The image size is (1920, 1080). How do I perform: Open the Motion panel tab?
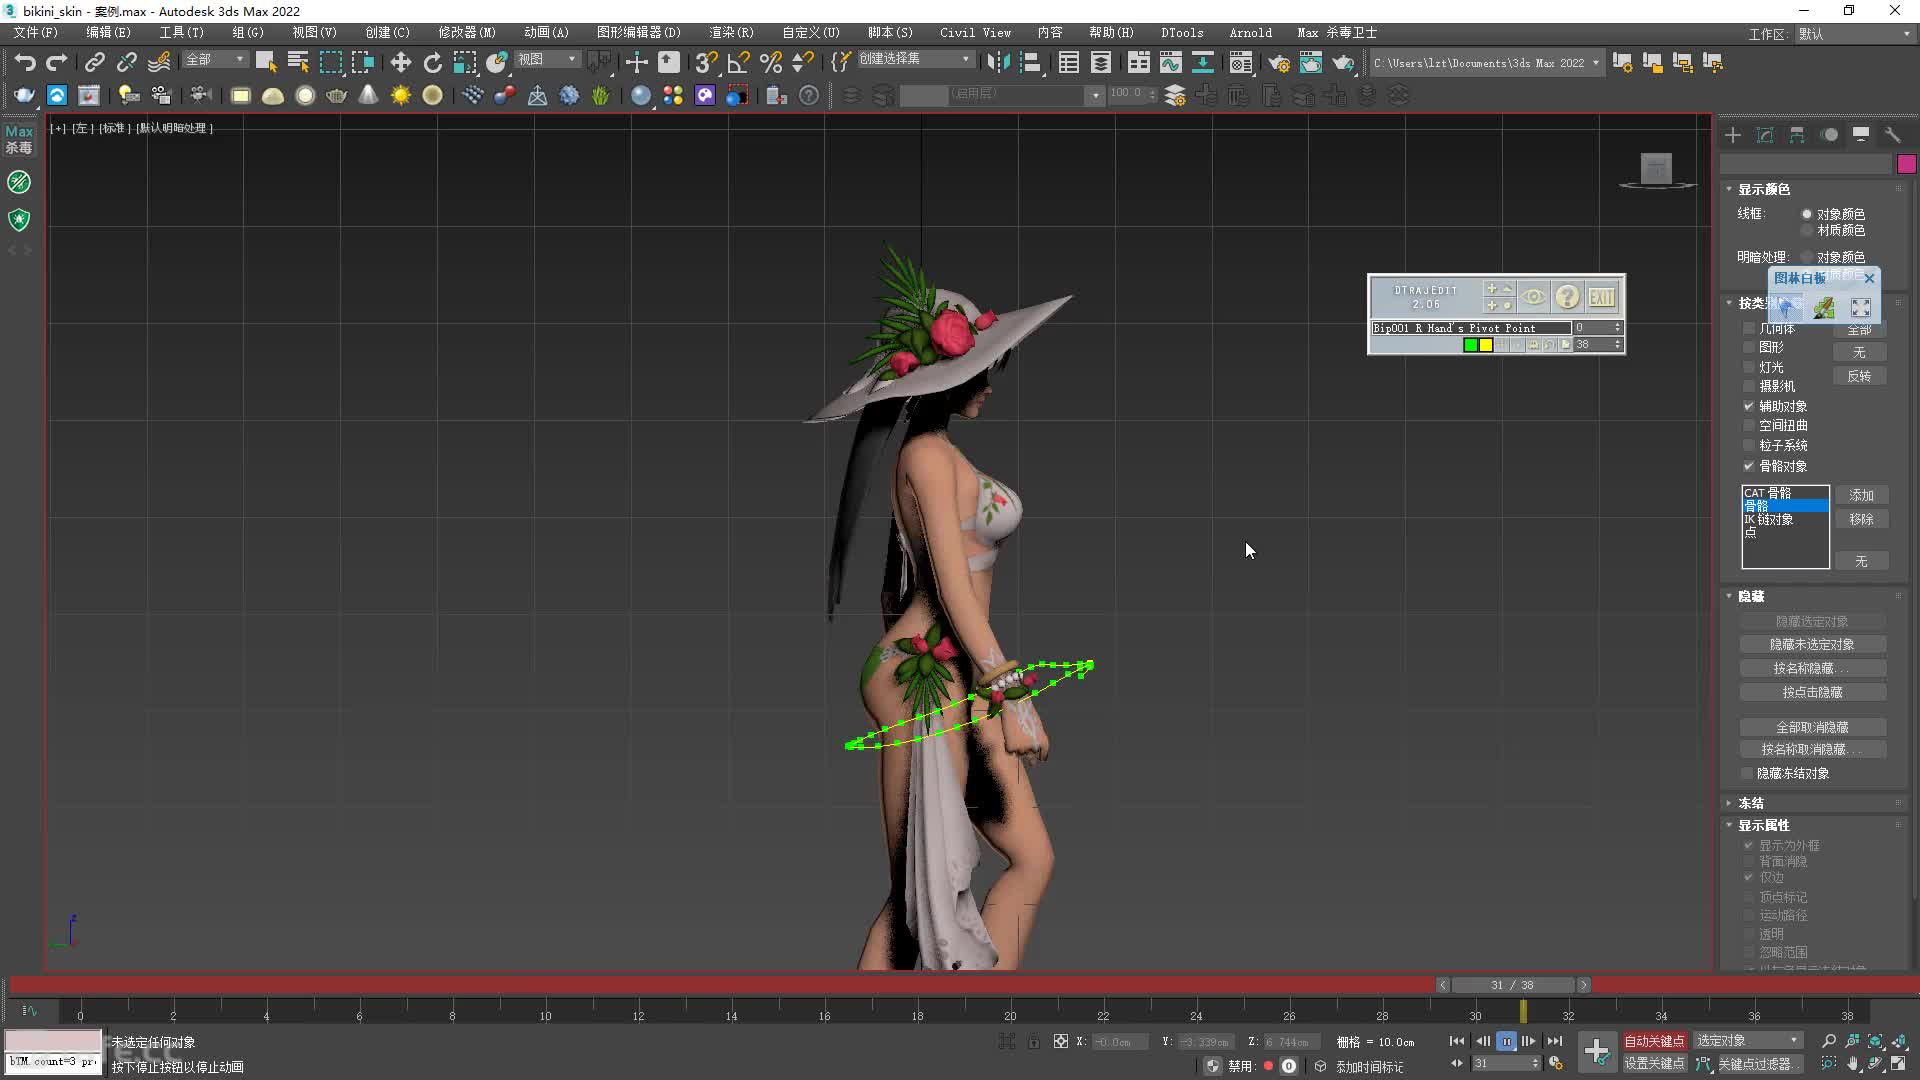(1829, 135)
